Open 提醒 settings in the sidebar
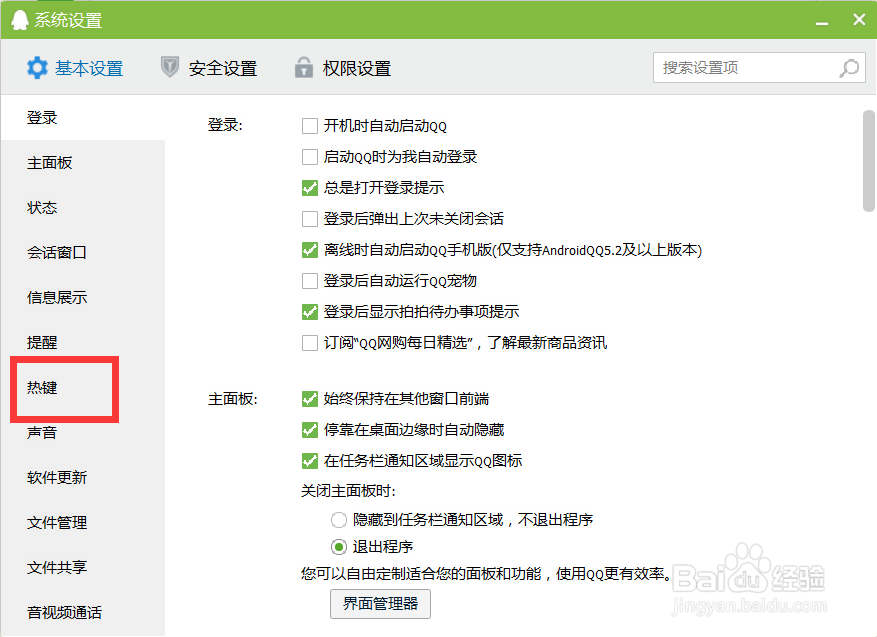Image resolution: width=877 pixels, height=637 pixels. click(83, 342)
